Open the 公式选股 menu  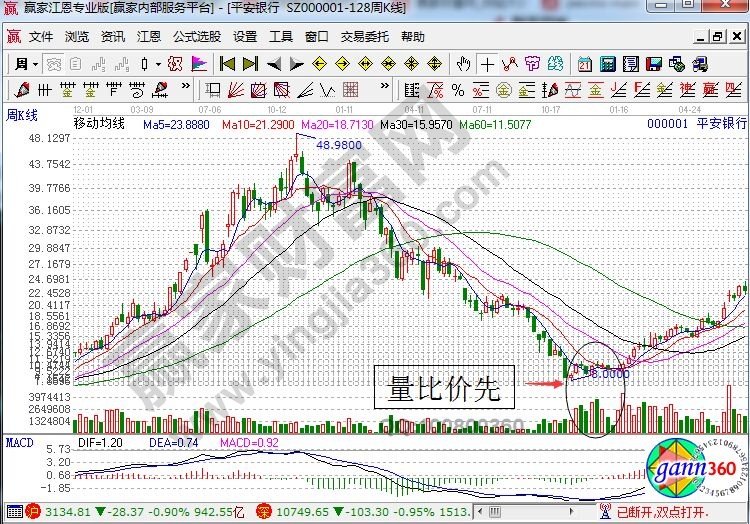197,37
